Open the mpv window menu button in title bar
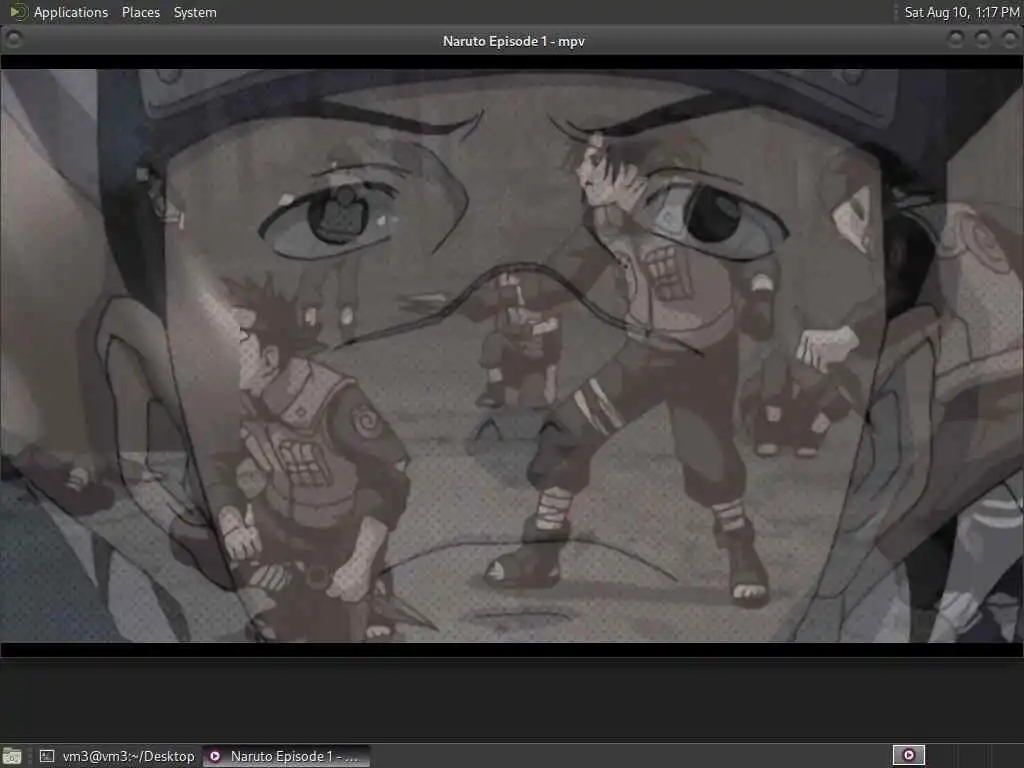Viewport: 1024px width, 768px height. [13, 40]
